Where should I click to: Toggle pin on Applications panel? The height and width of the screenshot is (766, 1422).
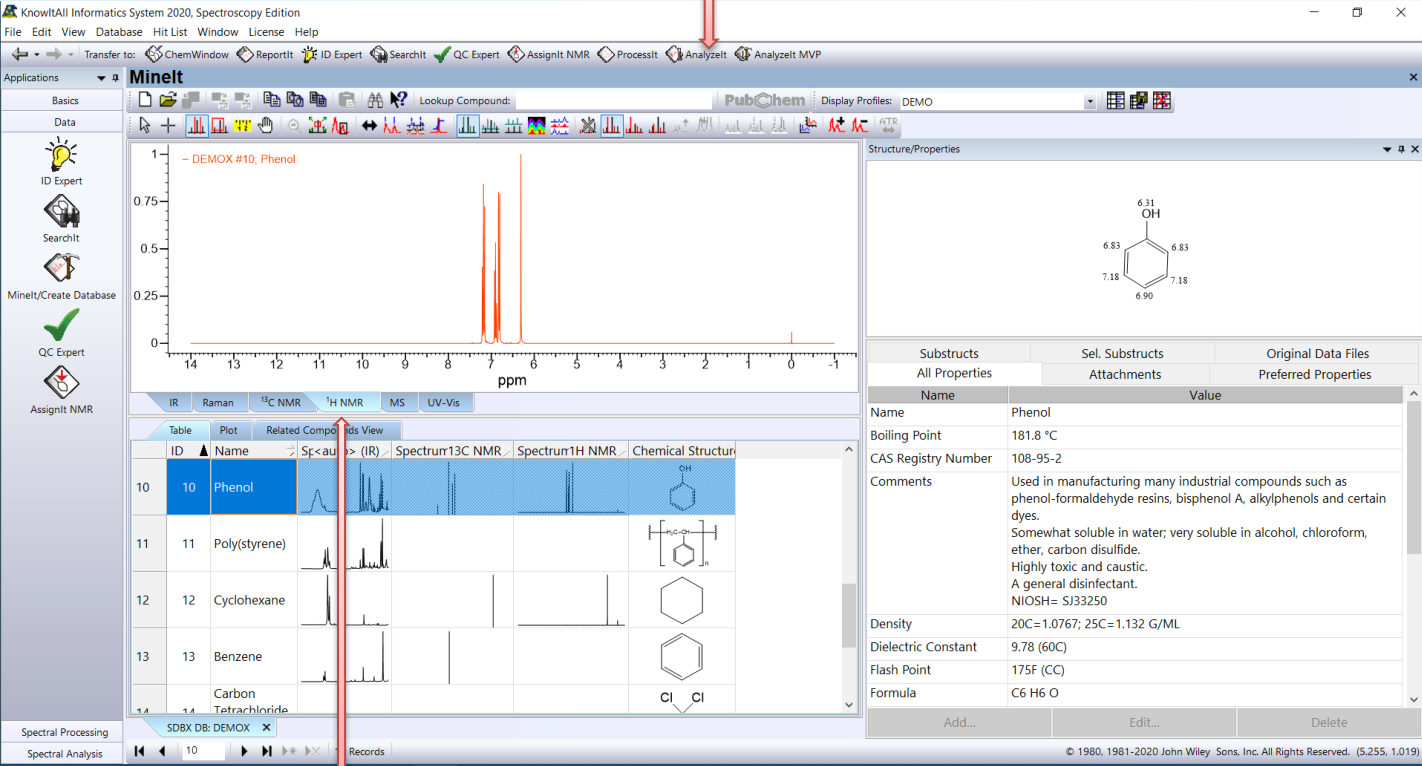pos(116,78)
